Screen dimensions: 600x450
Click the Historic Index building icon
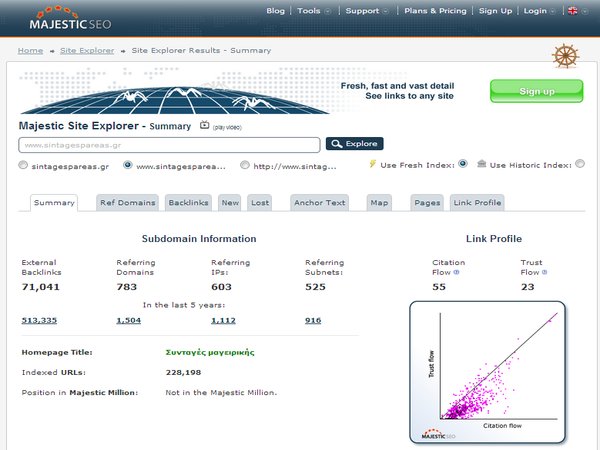[x=482, y=164]
